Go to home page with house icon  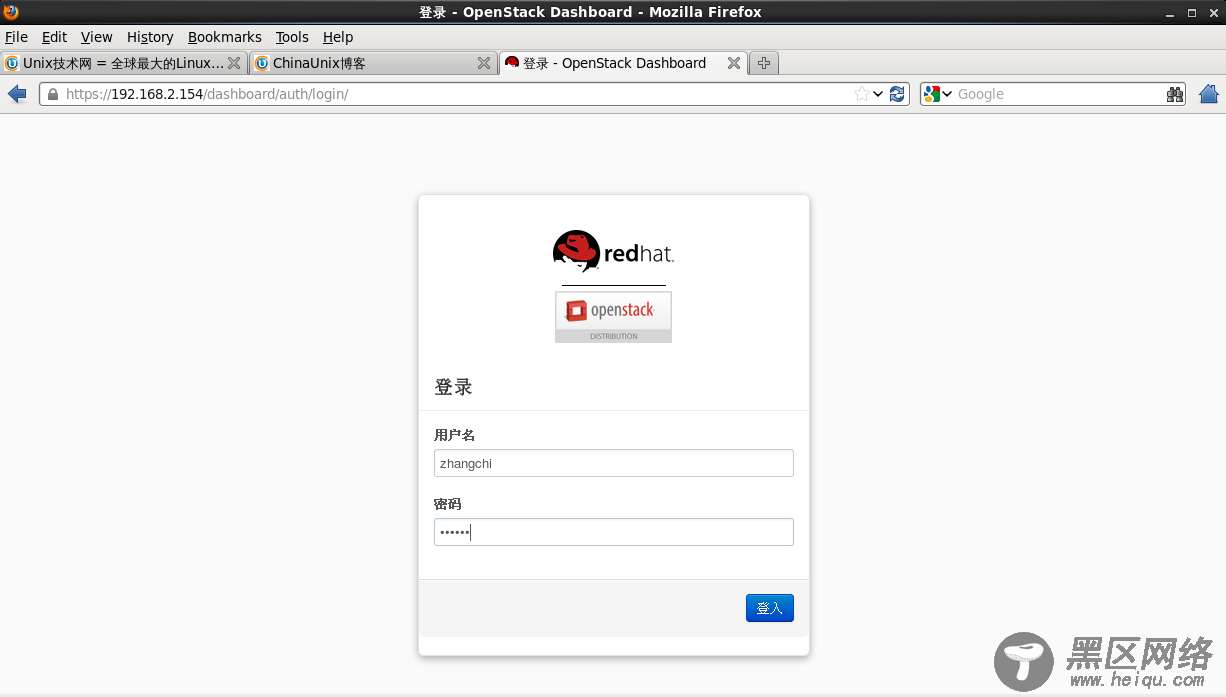(1209, 94)
